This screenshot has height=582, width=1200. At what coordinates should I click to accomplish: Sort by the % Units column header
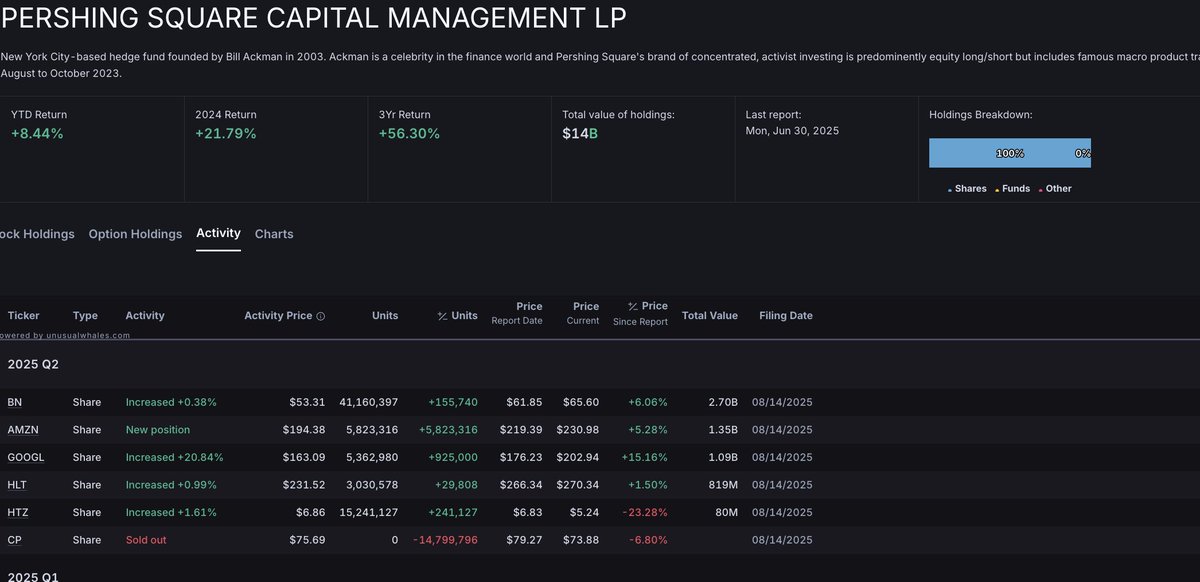click(458, 315)
